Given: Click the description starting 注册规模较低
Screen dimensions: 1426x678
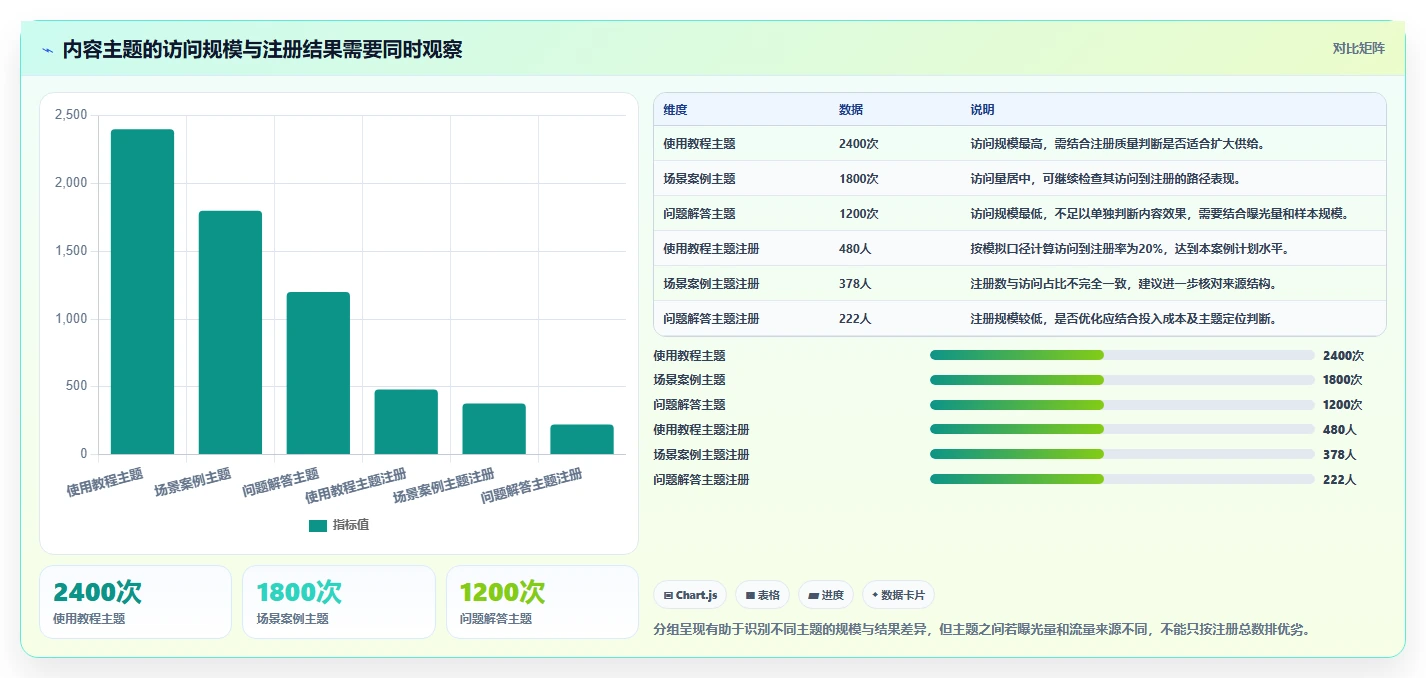Looking at the screenshot, I should (1125, 318).
